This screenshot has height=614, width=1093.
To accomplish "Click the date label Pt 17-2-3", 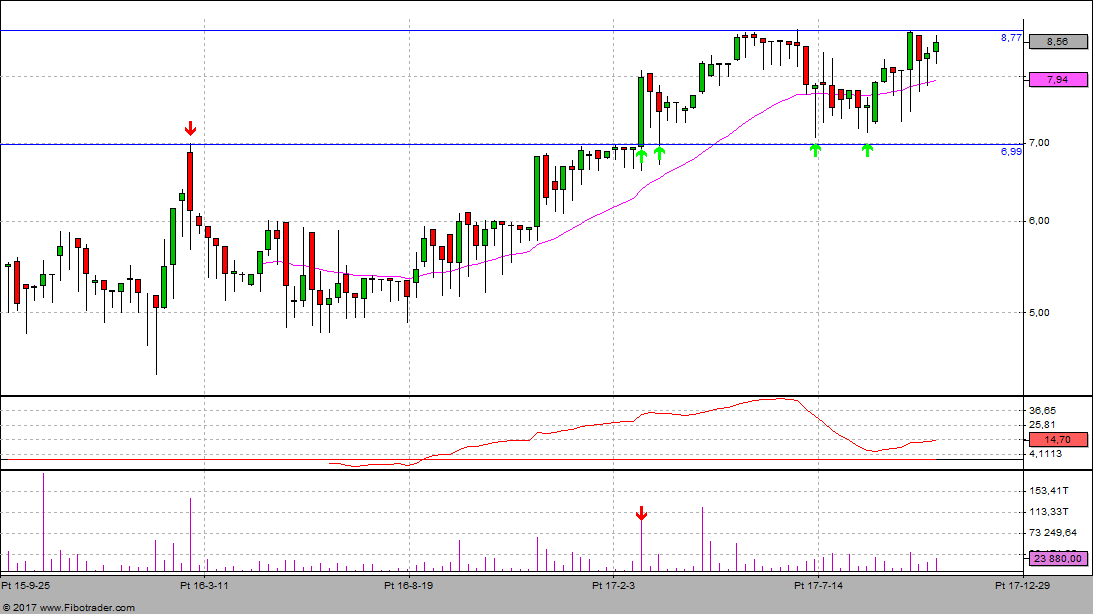I will tap(613, 585).
